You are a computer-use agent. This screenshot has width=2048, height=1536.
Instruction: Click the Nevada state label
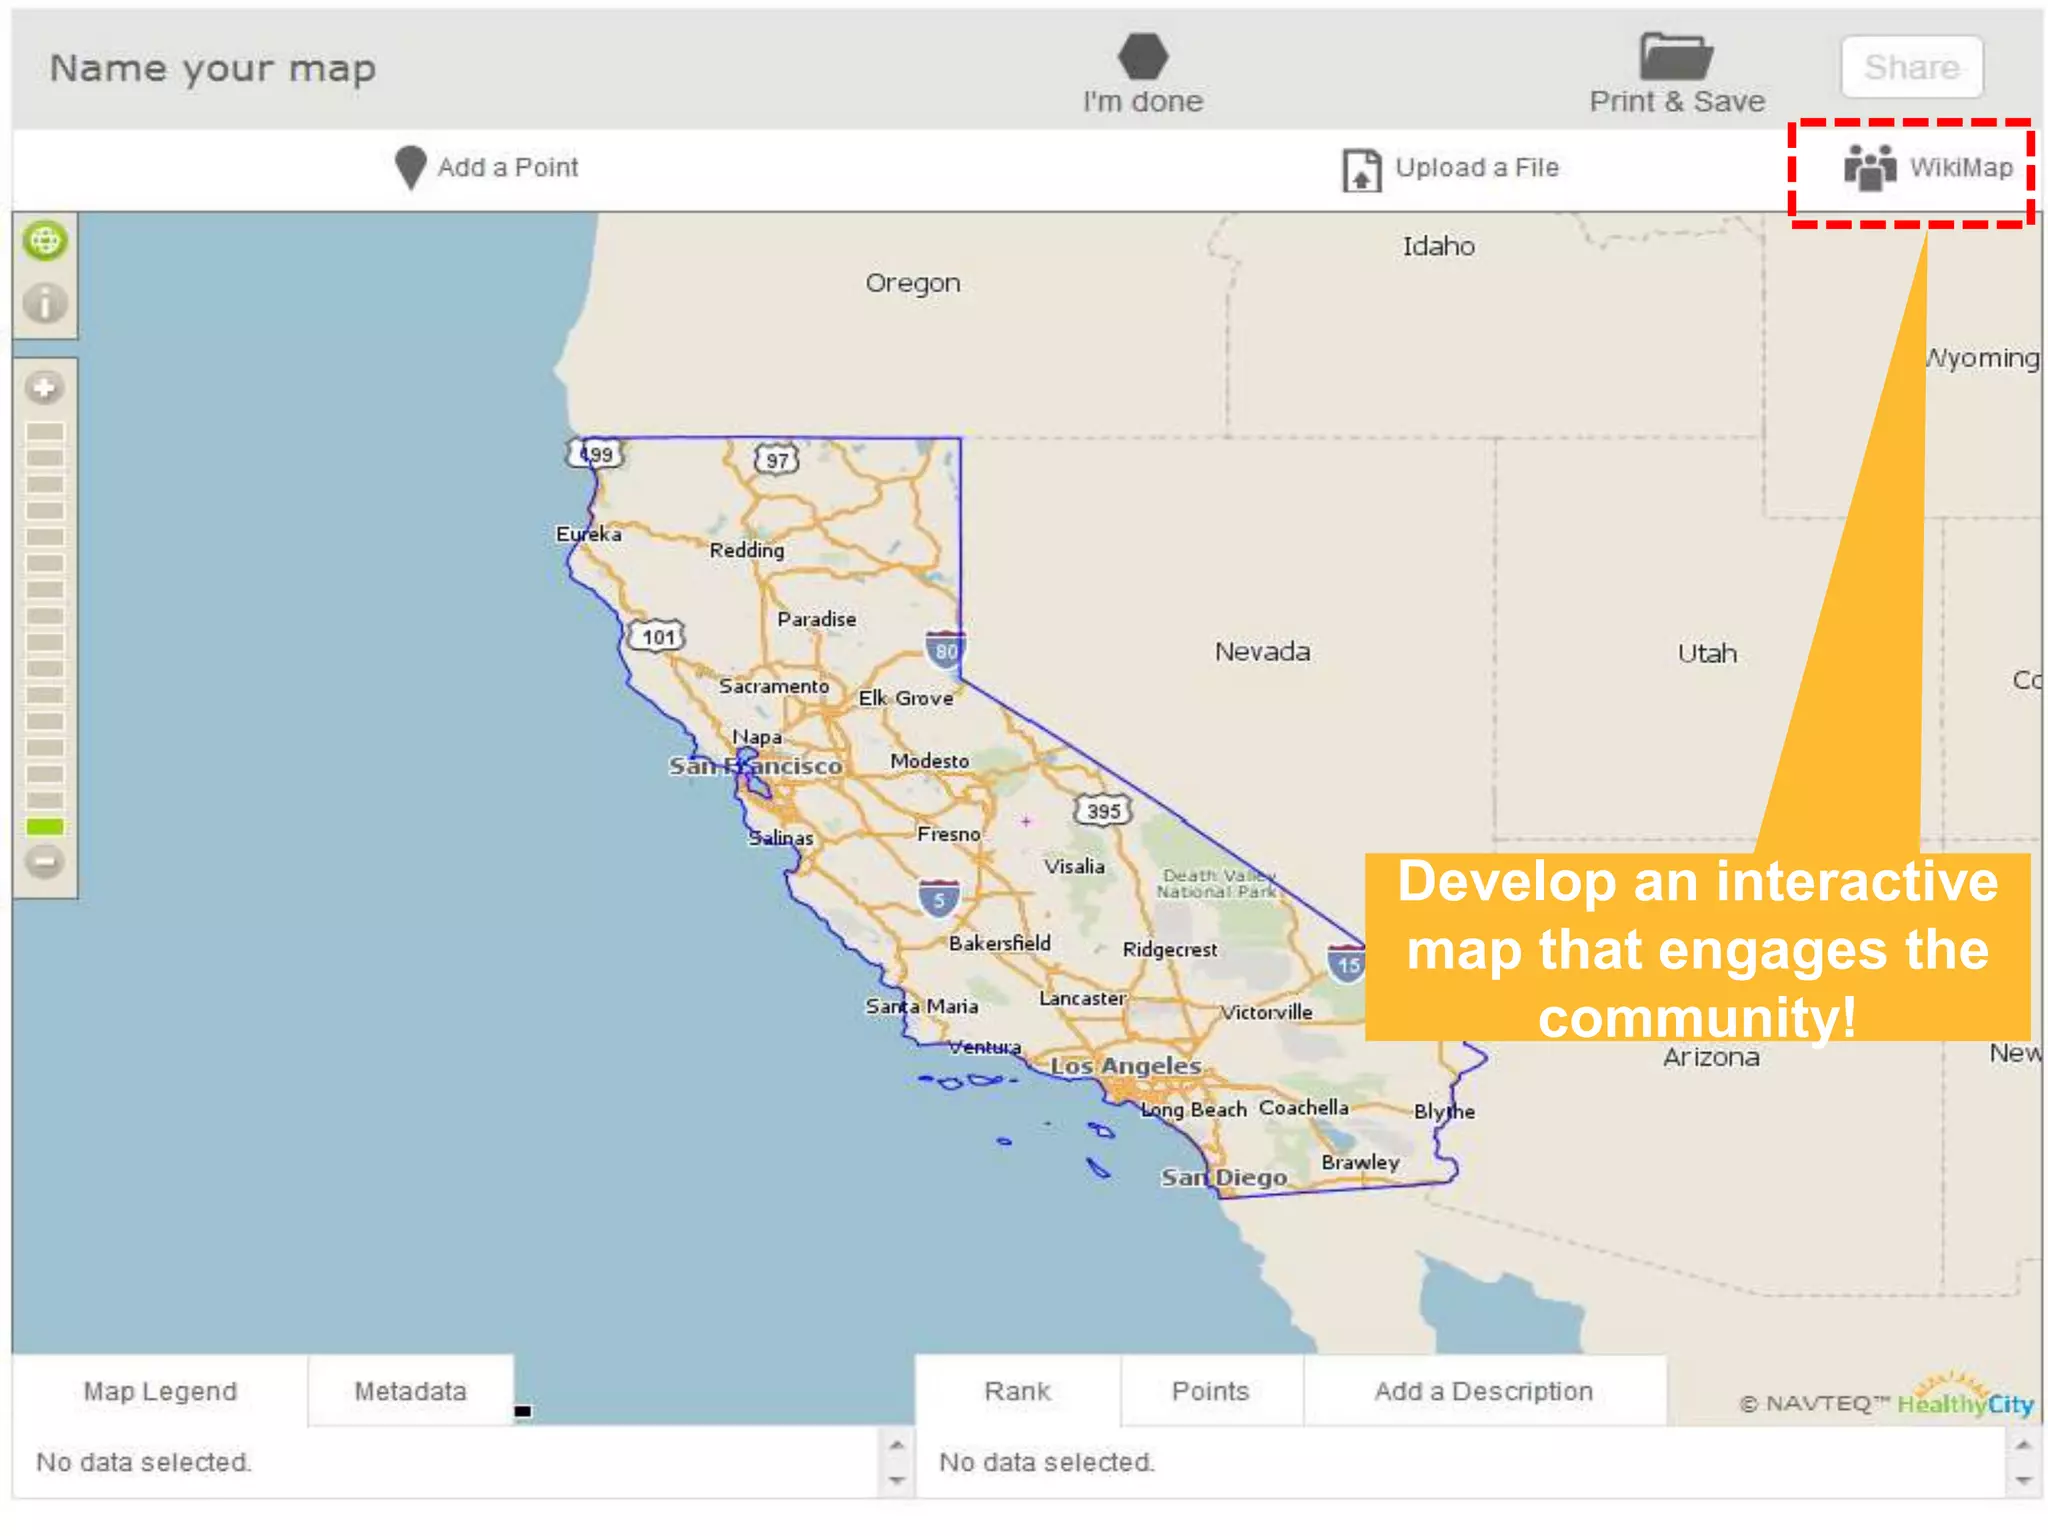click(1263, 652)
